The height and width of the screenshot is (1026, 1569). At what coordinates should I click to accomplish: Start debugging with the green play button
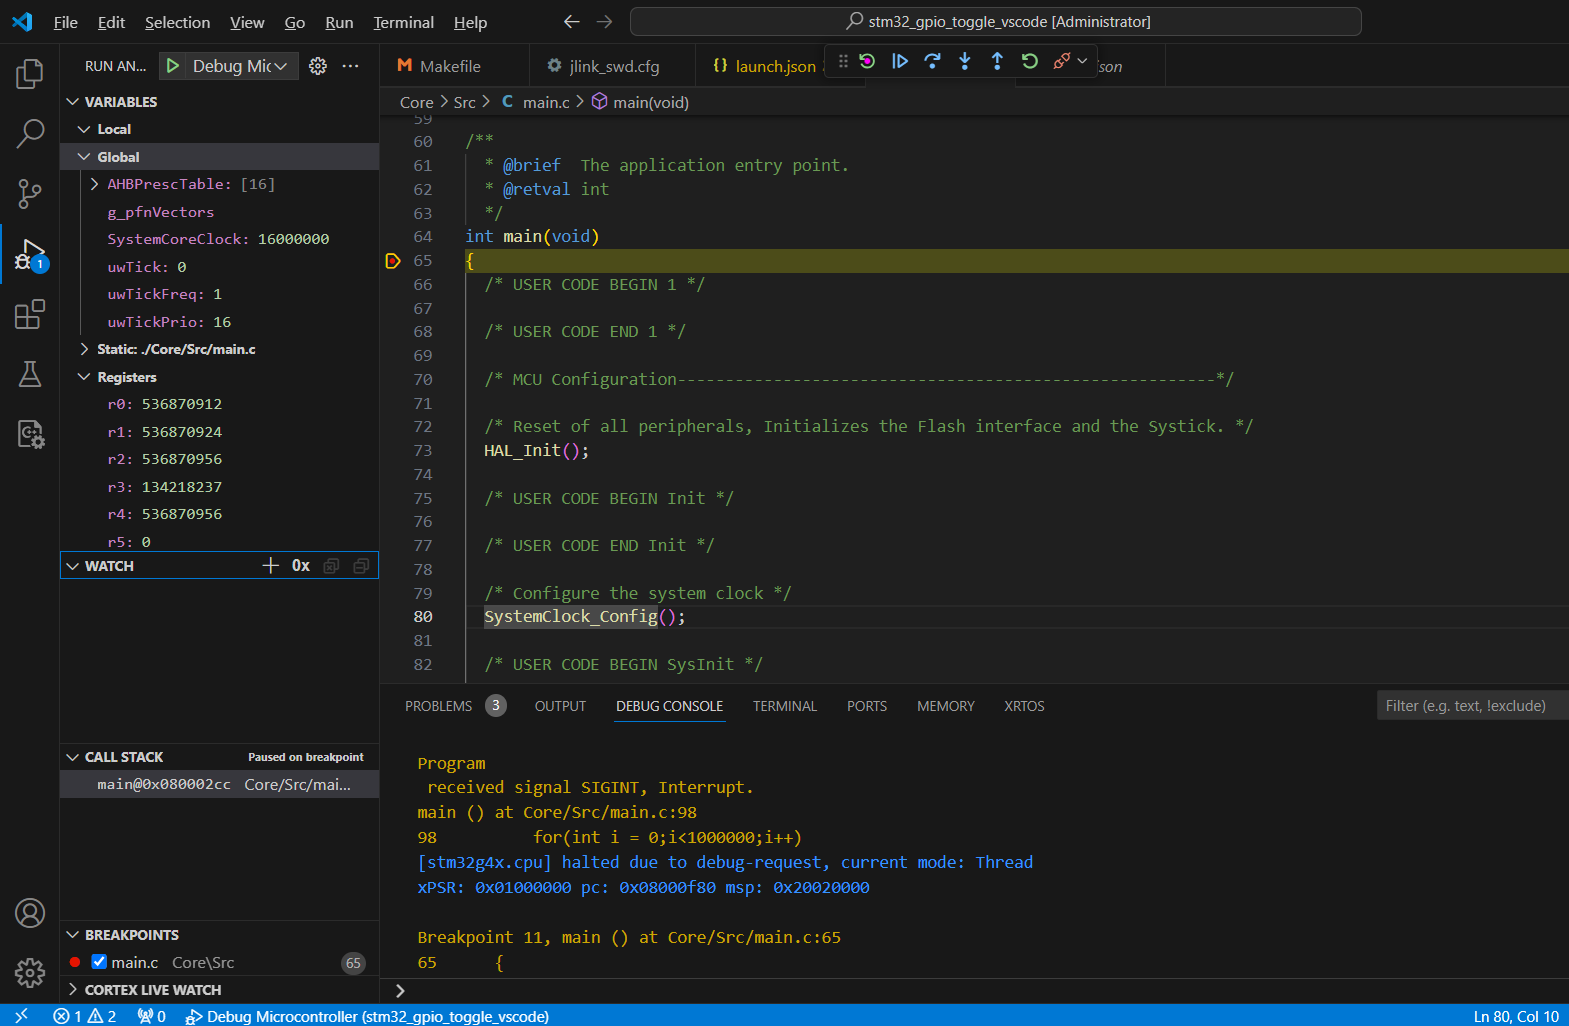pos(173,66)
